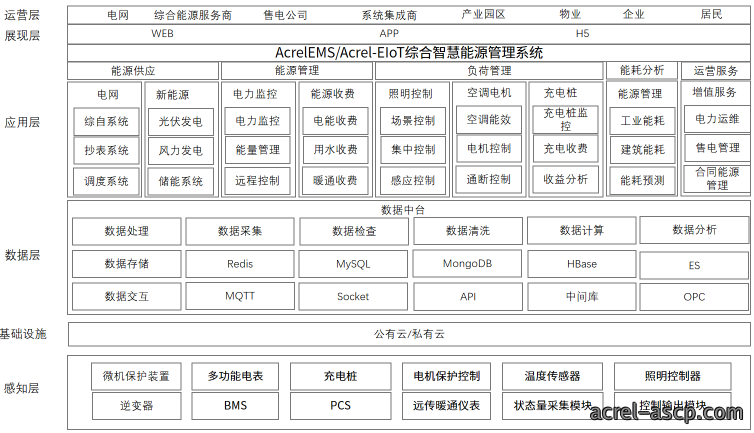Screen dimensions: 754x433
Task: Select the 合同能源管理 box
Action: tap(717, 179)
